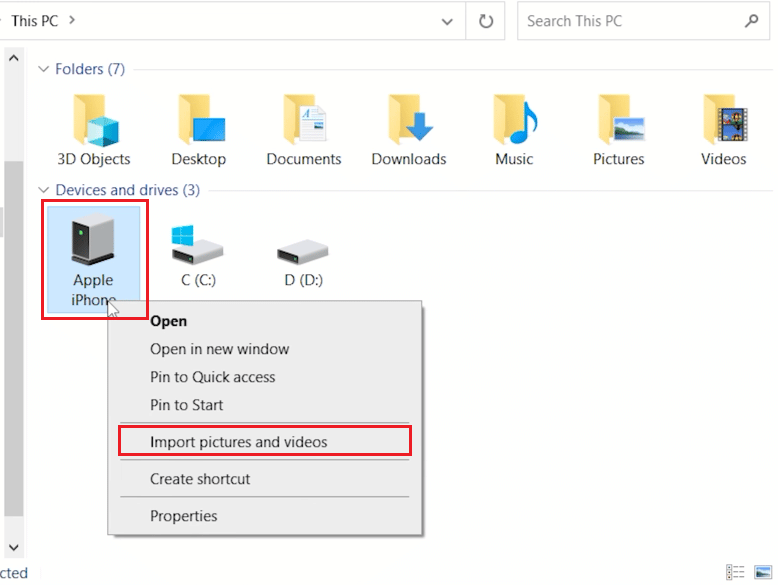Select Pin to Start
Image resolution: width=778 pixels, height=585 pixels.
(x=265, y=405)
